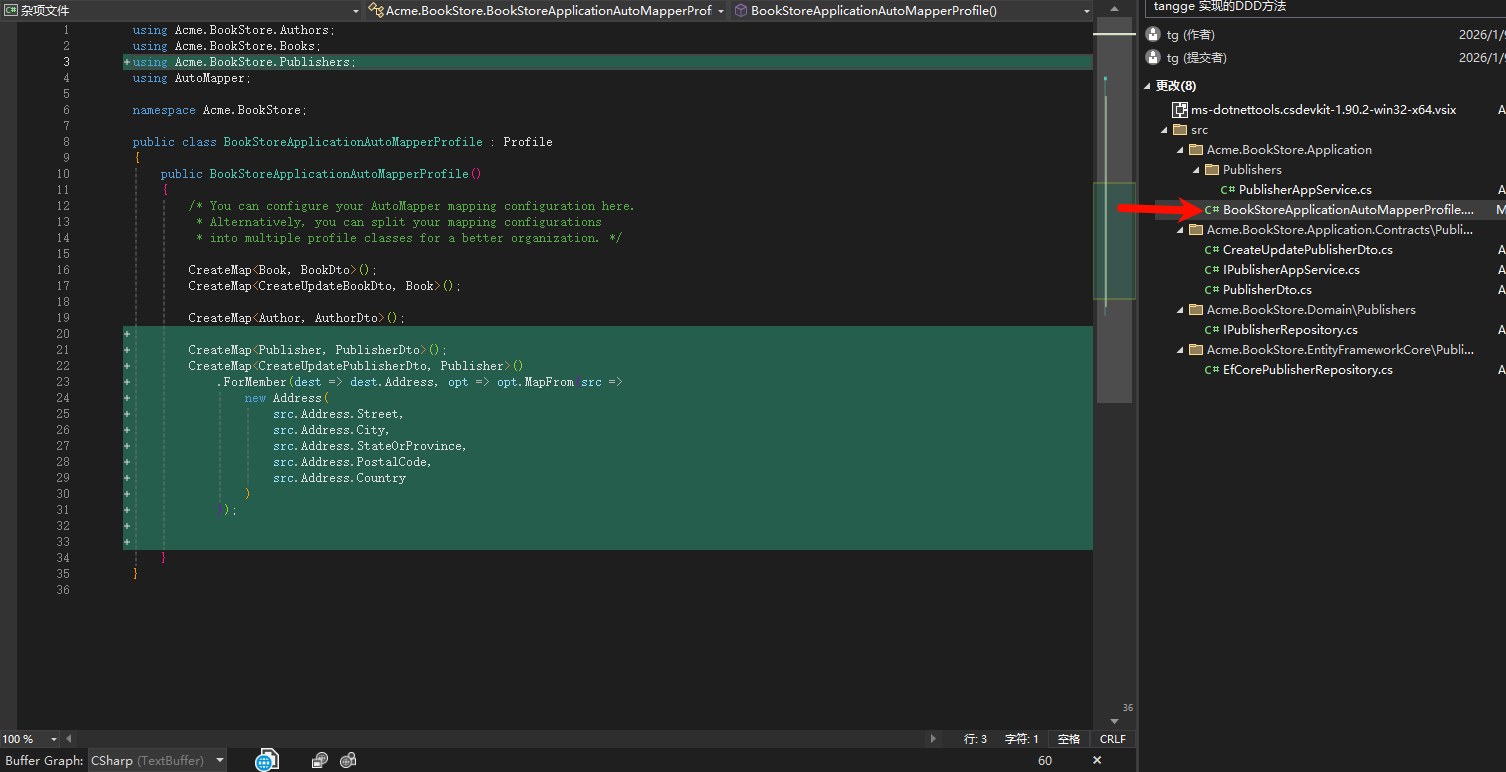Click 'using AutoMapper;' on line 4
Image resolution: width=1506 pixels, height=772 pixels.
pyautogui.click(x=192, y=78)
